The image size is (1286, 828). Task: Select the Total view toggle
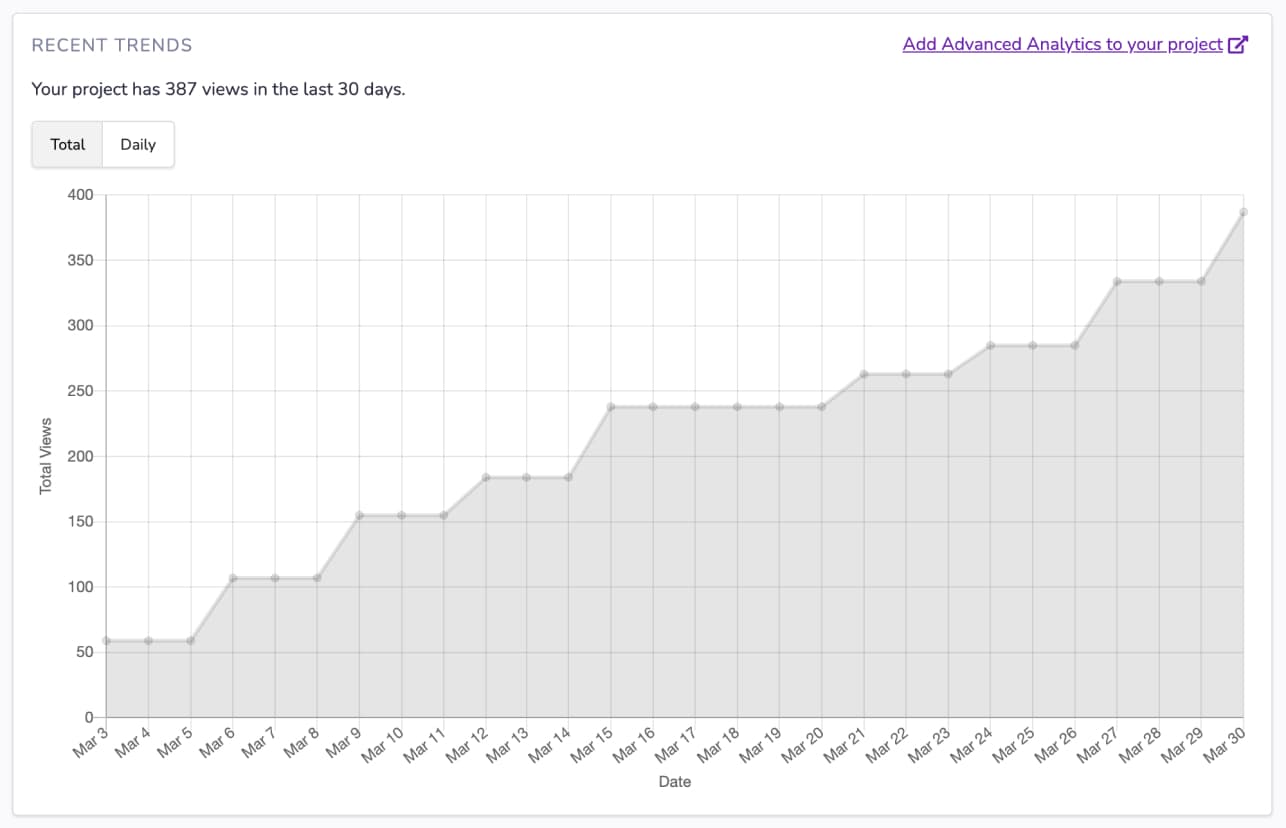click(67, 144)
